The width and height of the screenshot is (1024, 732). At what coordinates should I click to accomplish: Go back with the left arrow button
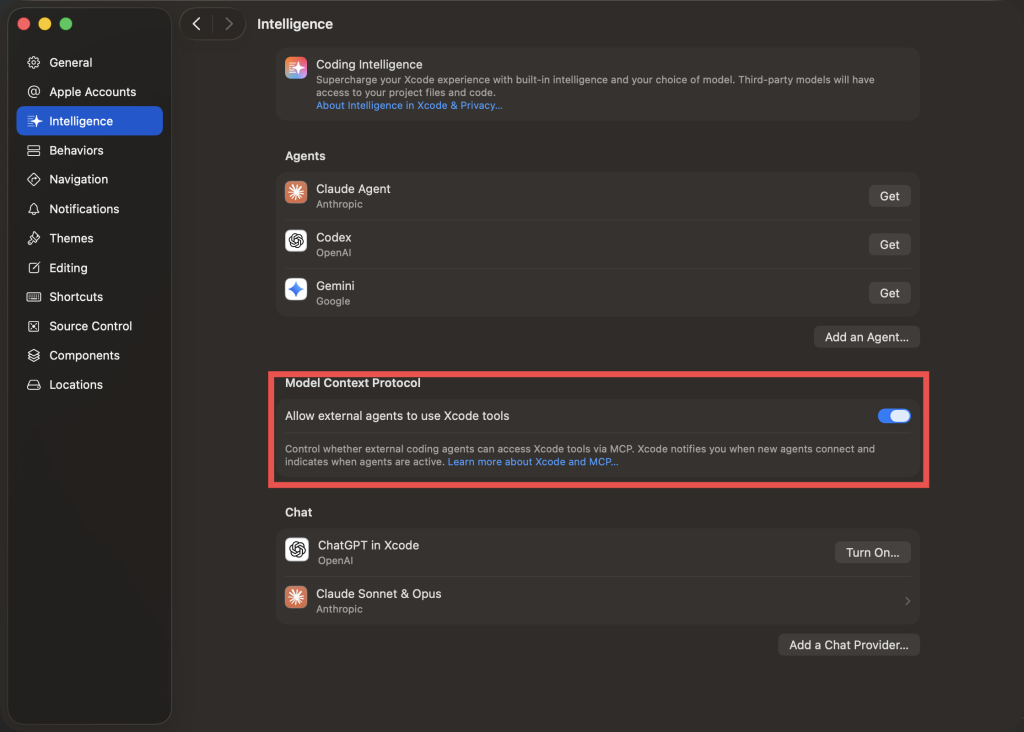pos(197,24)
